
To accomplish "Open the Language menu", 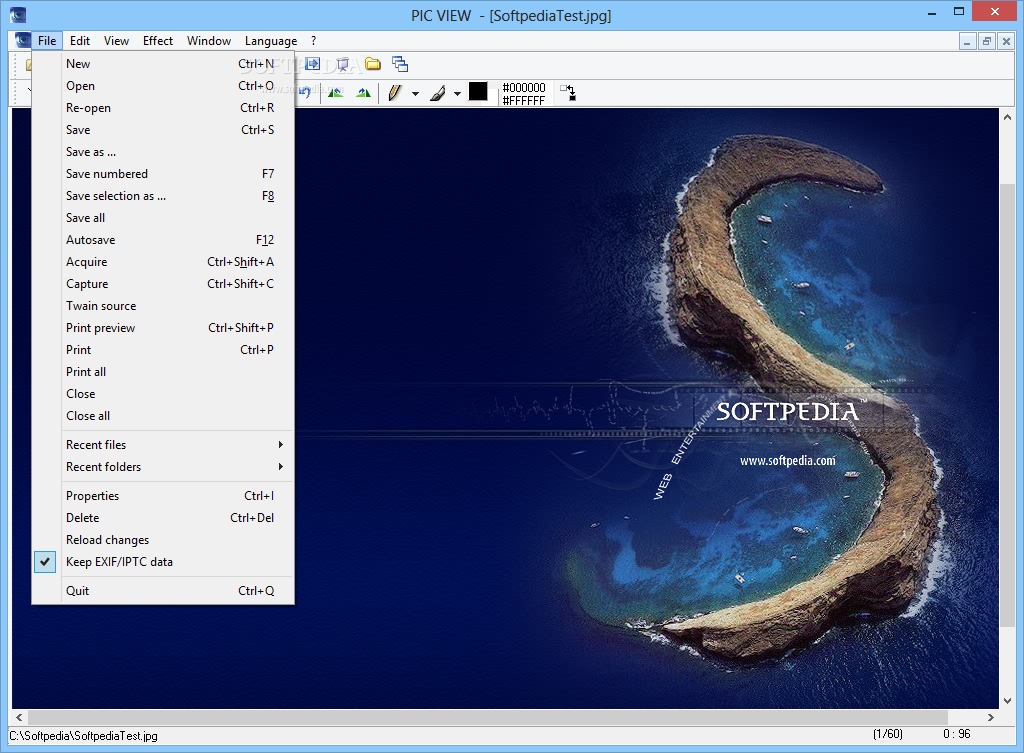I will click(271, 40).
